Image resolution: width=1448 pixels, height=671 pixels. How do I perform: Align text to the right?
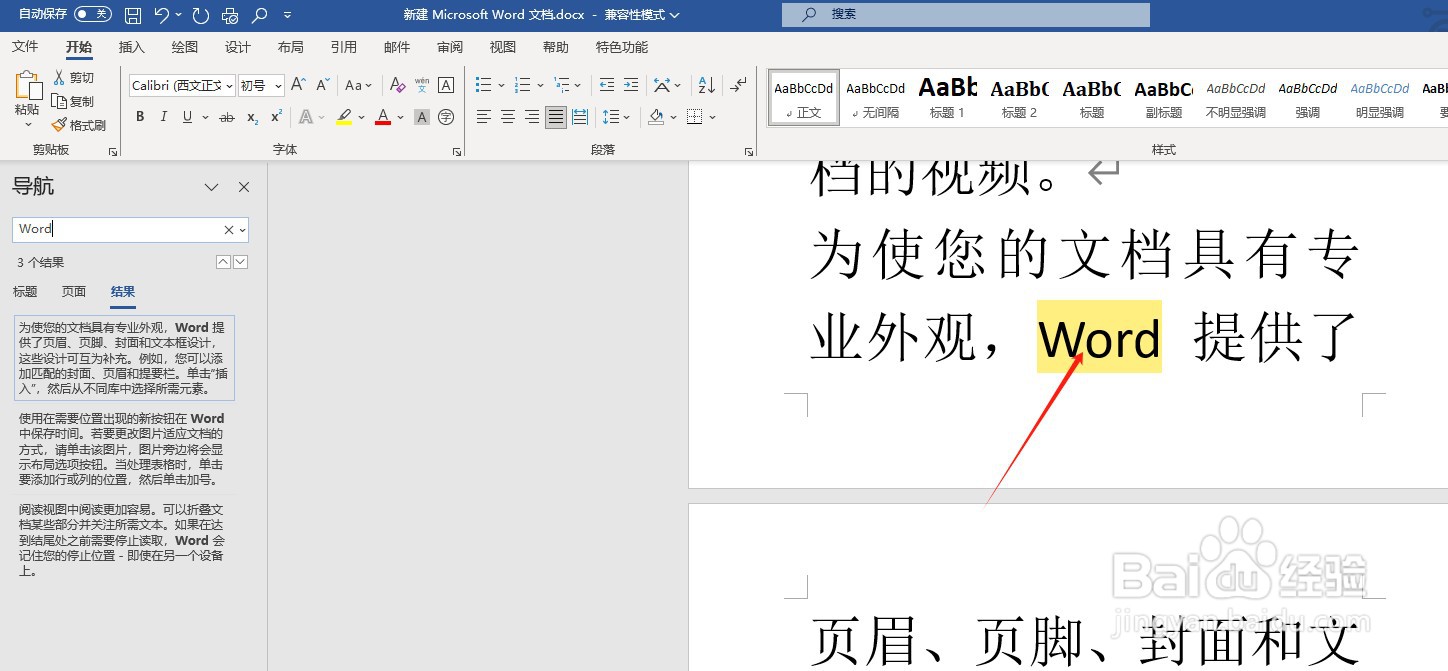pos(532,118)
